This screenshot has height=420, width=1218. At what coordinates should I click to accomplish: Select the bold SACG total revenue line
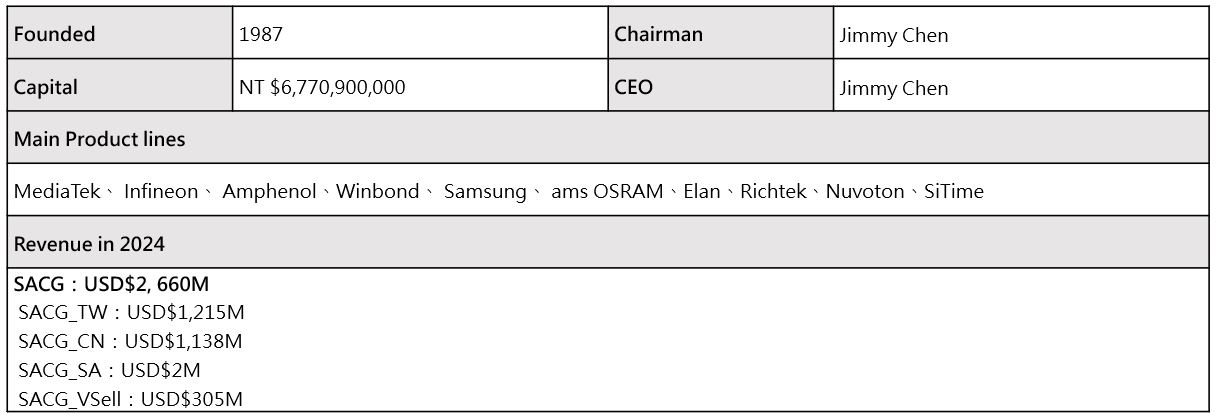point(111,284)
